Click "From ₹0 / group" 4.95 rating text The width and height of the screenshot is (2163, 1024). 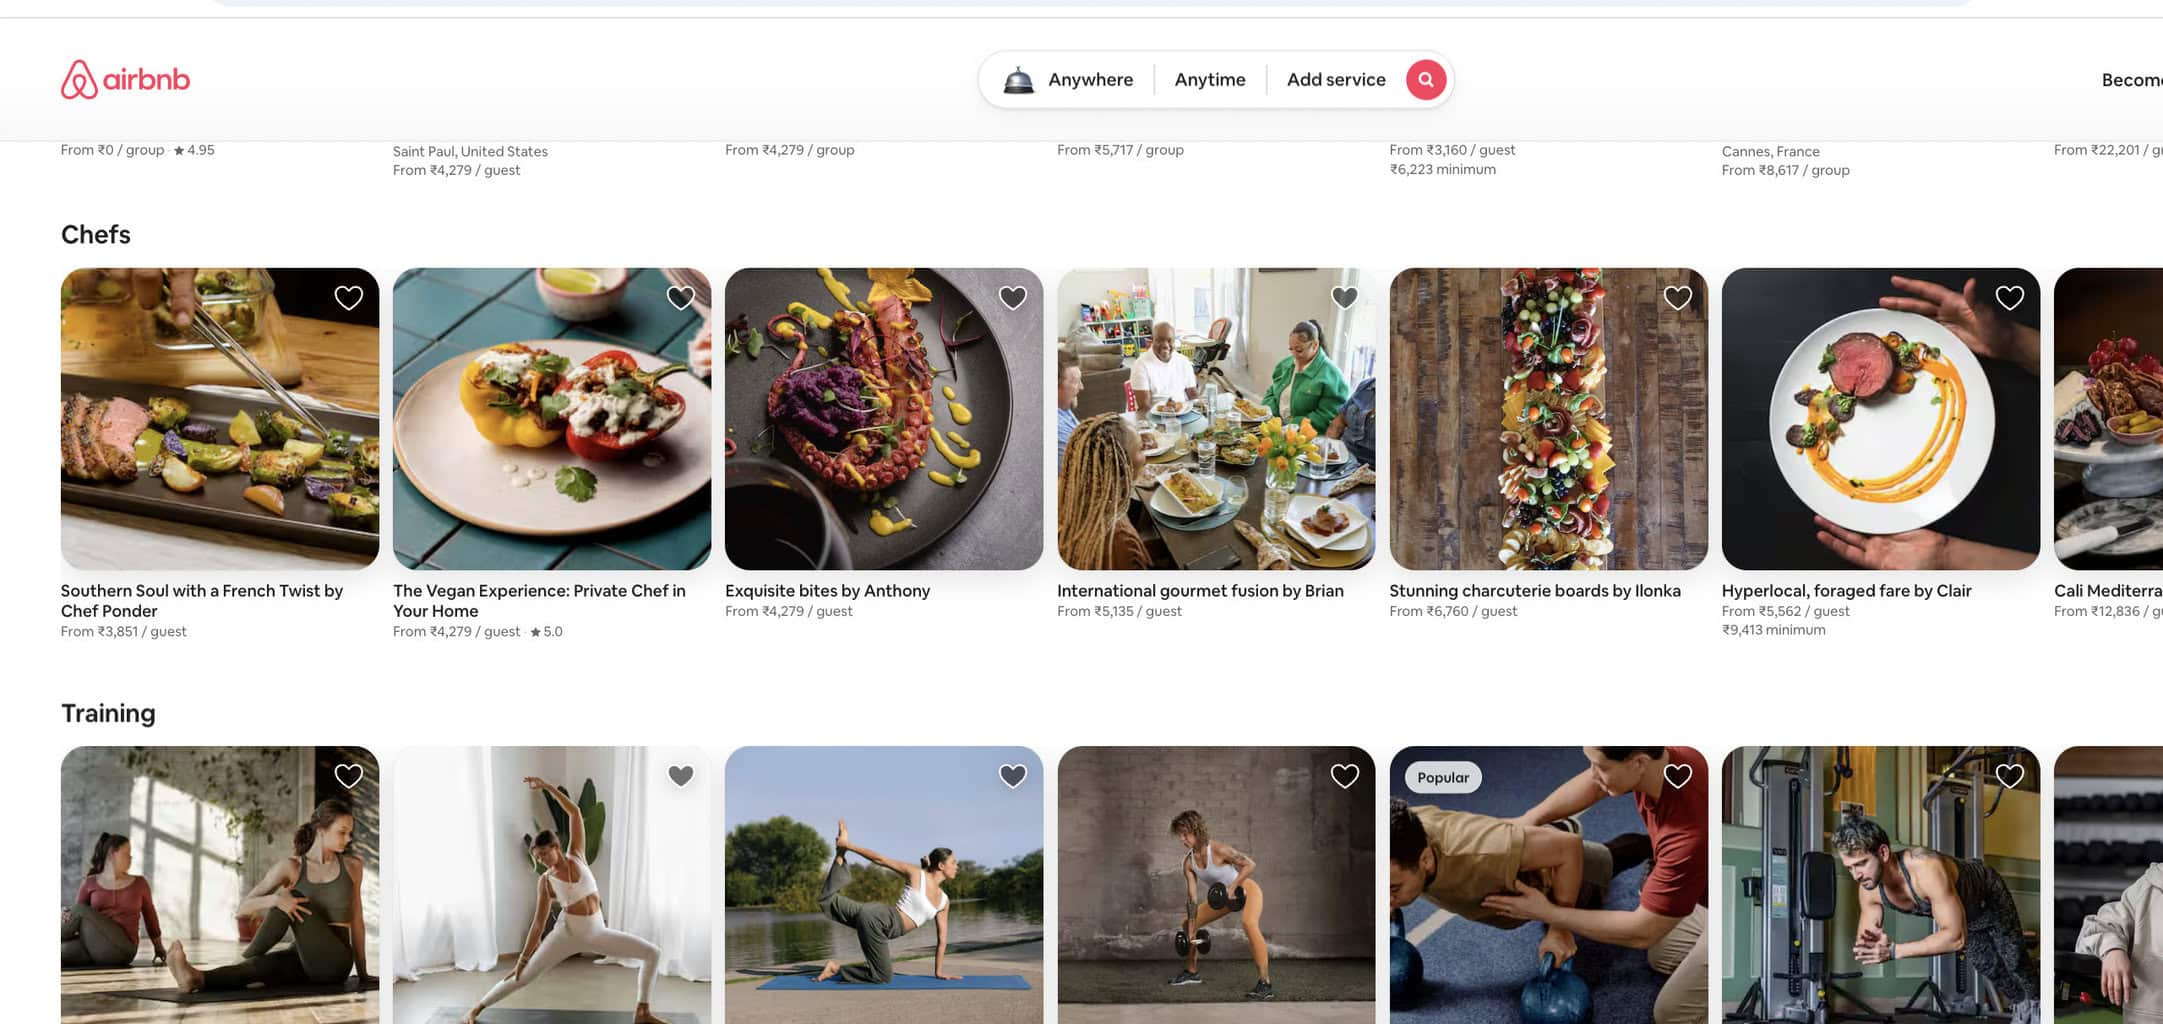coord(137,150)
